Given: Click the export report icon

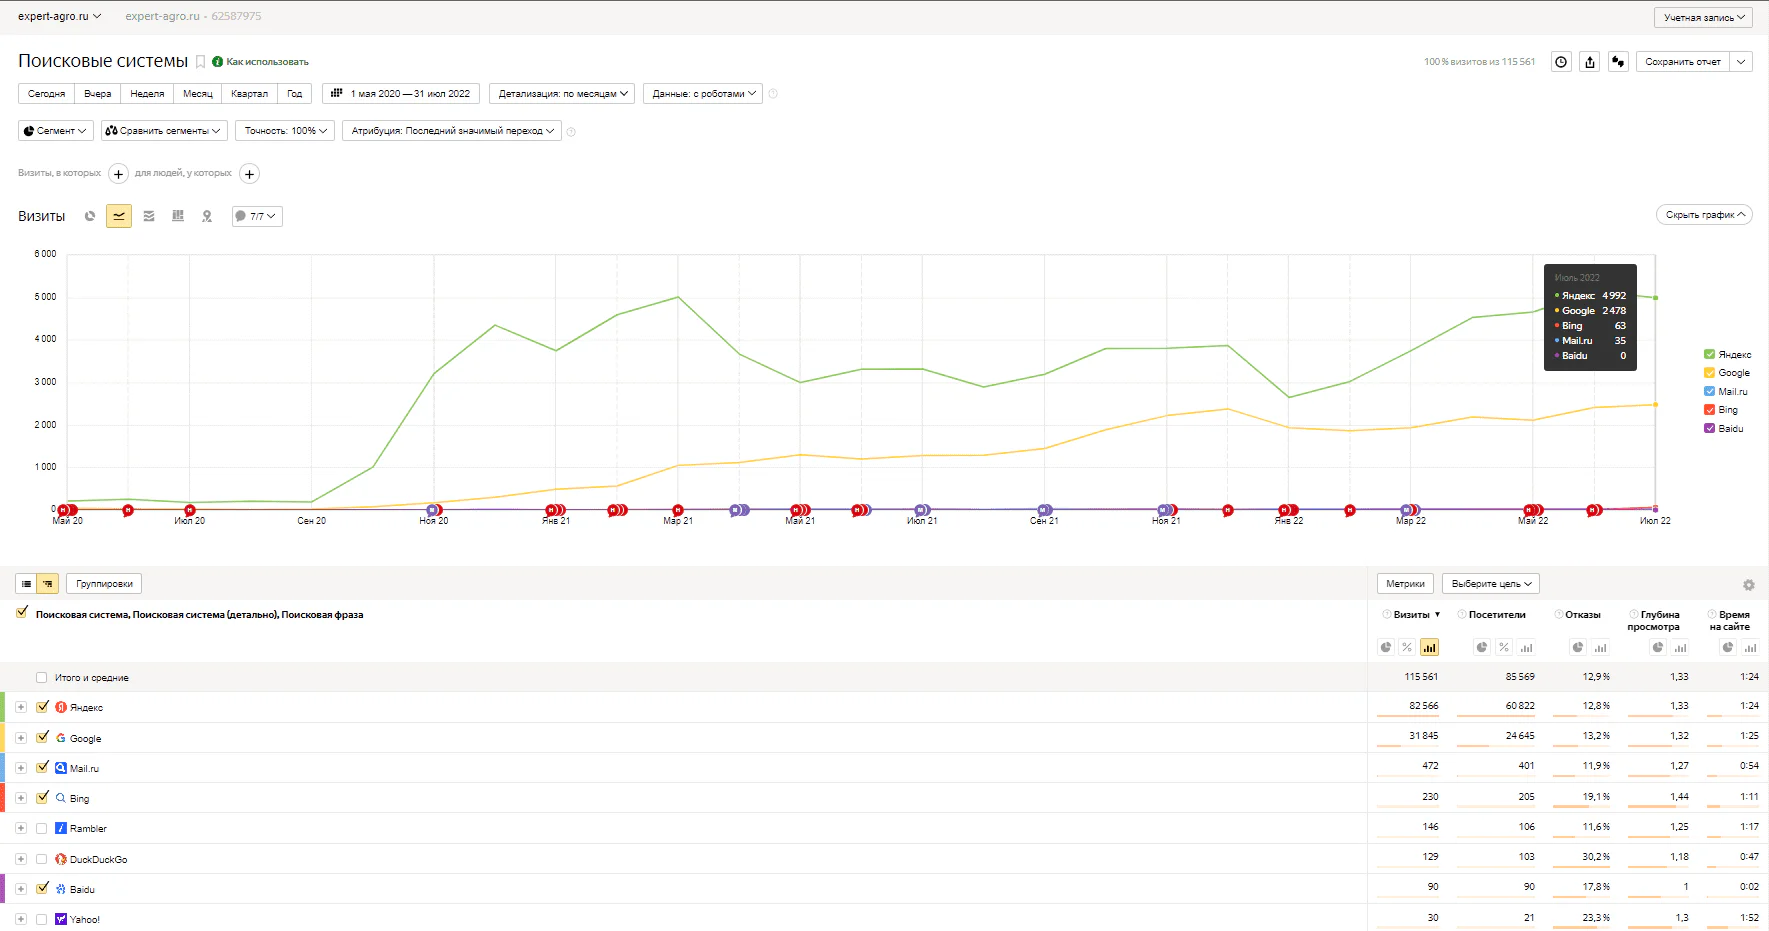Looking at the screenshot, I should click(x=1590, y=62).
